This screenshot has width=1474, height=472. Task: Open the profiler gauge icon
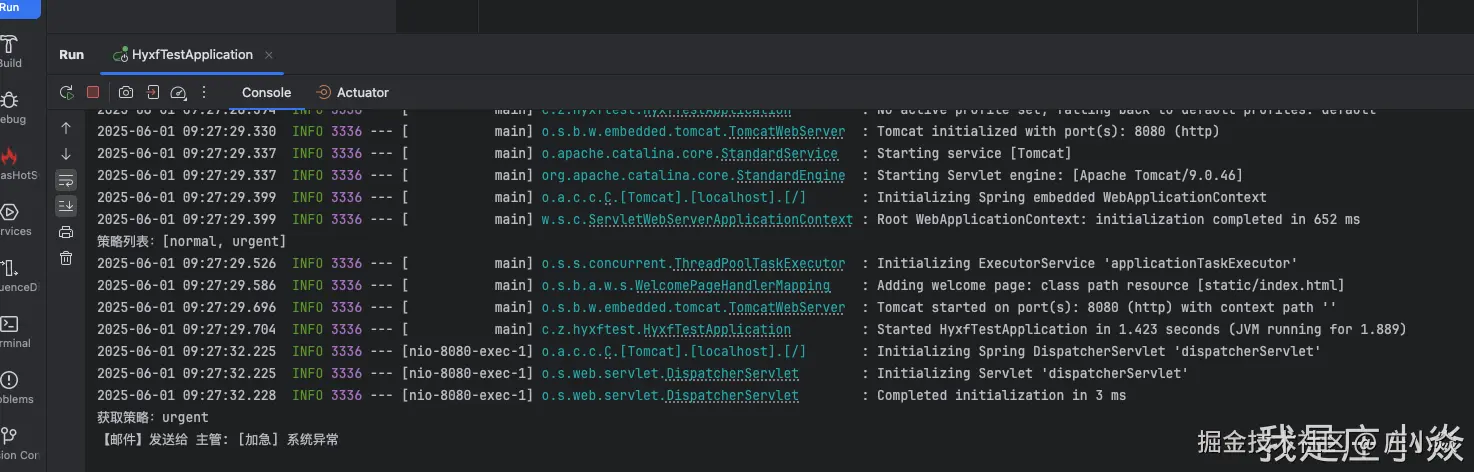coord(179,92)
